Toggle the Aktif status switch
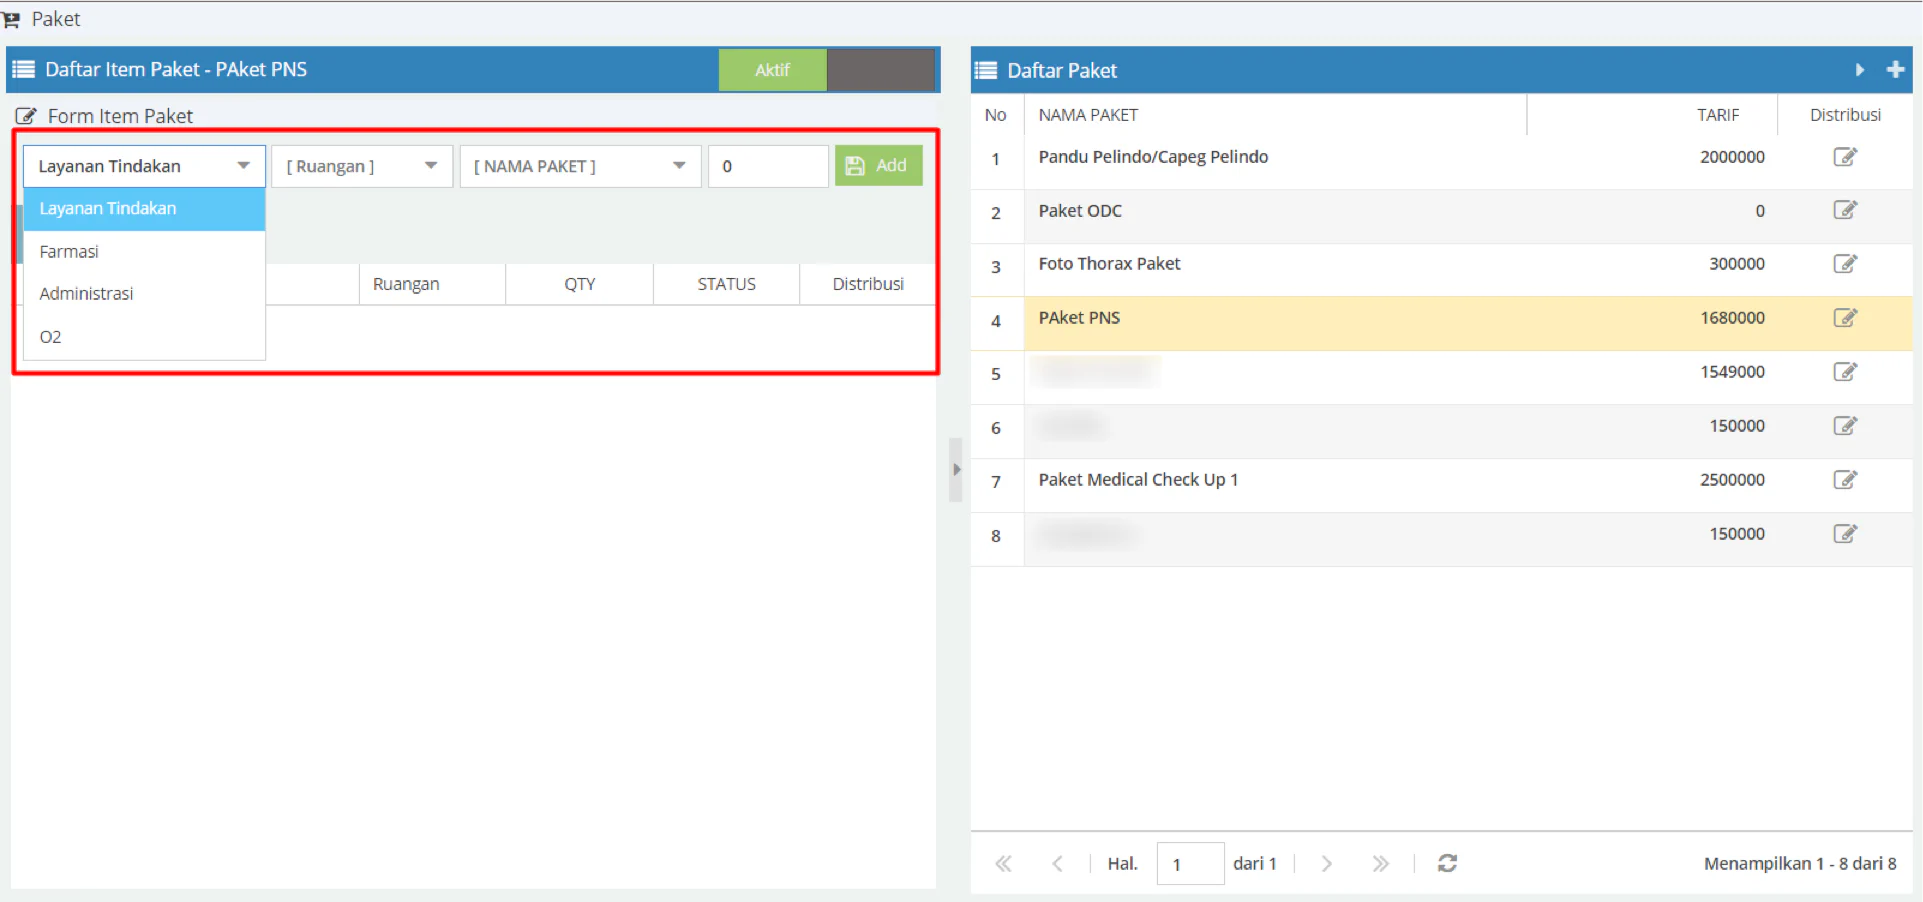Viewport: 1923px width, 902px height. [x=772, y=70]
